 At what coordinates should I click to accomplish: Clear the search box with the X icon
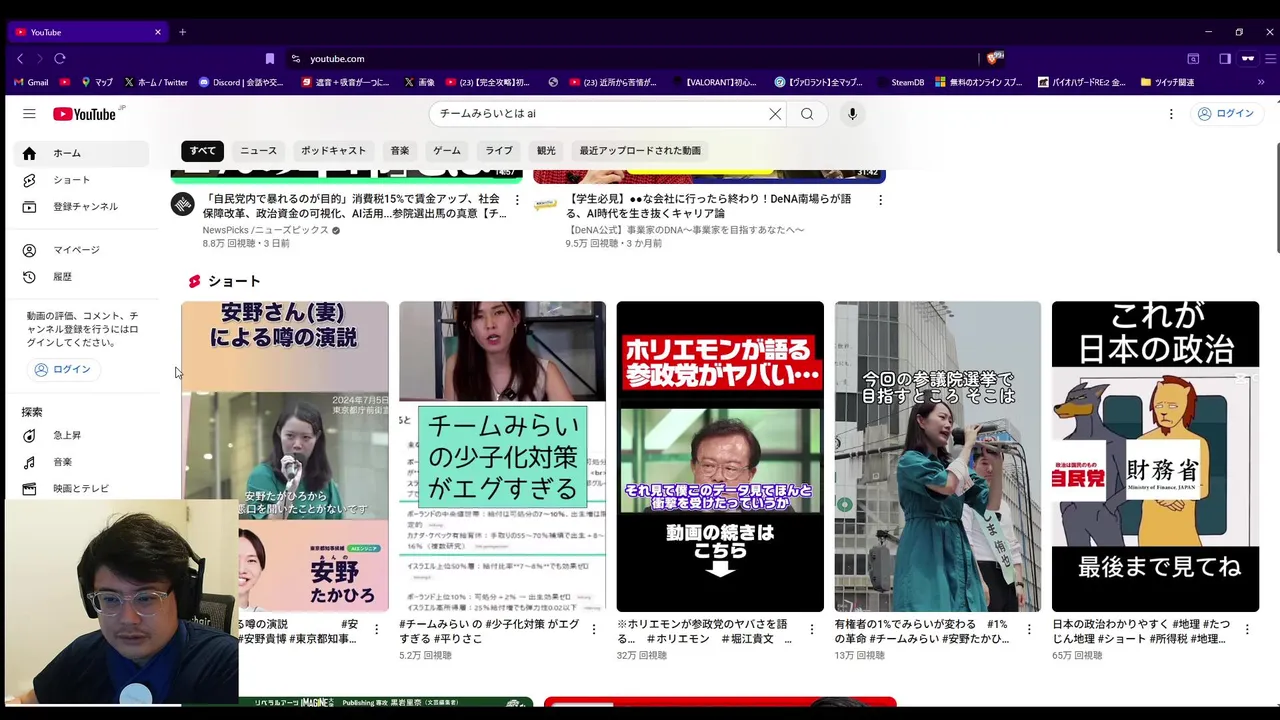pyautogui.click(x=775, y=114)
